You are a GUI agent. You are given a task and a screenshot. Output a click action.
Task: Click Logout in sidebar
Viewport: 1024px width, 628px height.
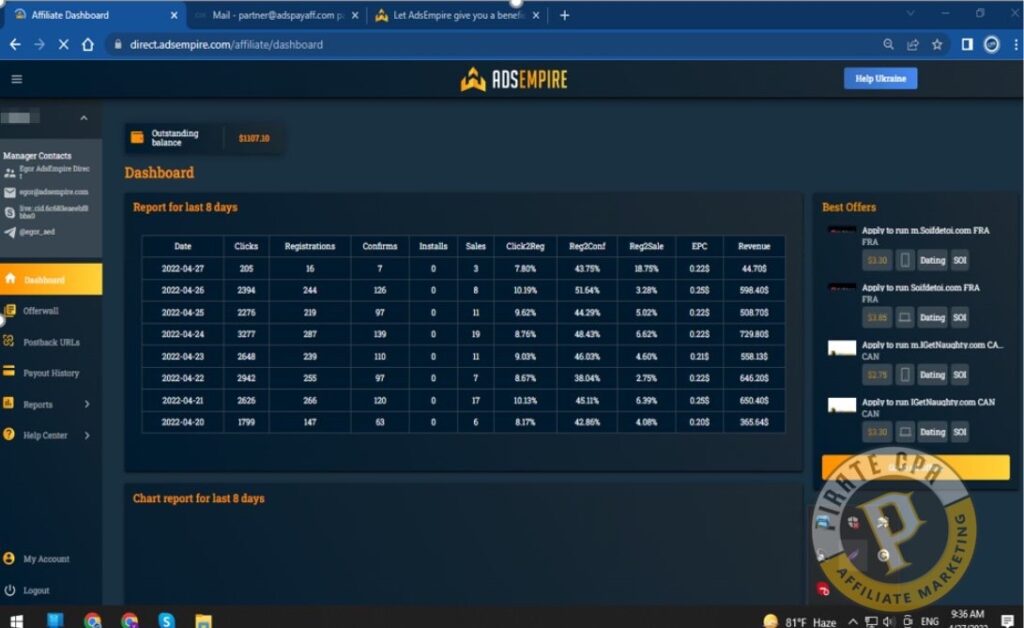pos(36,590)
